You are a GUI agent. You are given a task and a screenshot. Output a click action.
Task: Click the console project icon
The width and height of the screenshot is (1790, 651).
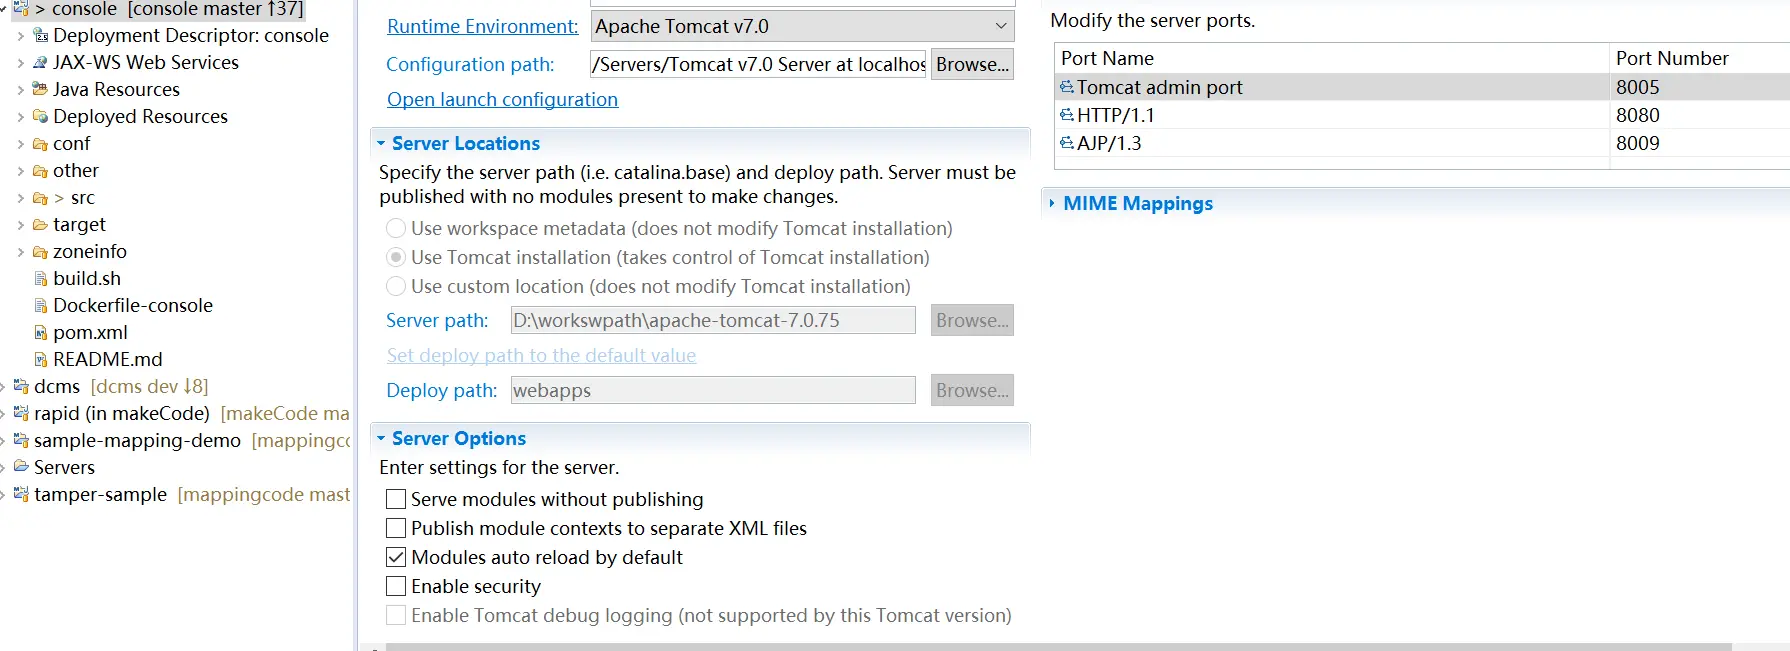click(x=21, y=8)
